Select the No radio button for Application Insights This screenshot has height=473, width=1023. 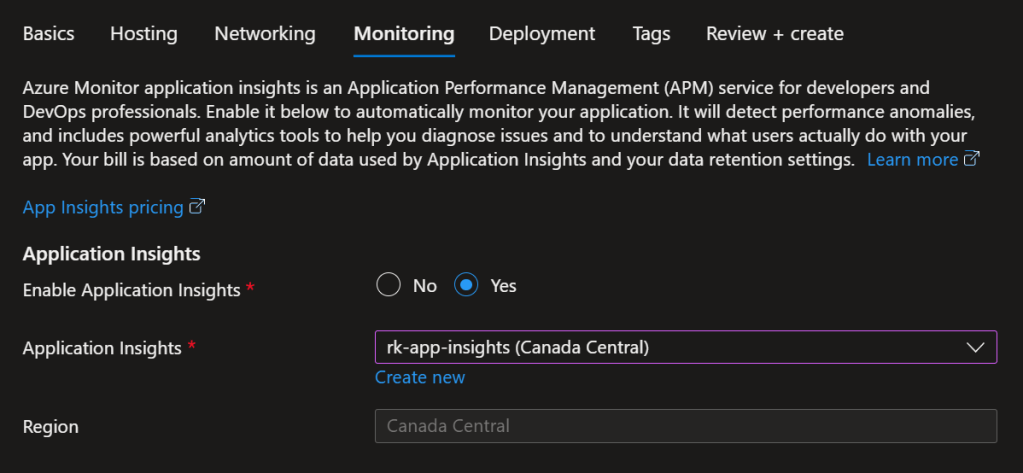tap(389, 286)
